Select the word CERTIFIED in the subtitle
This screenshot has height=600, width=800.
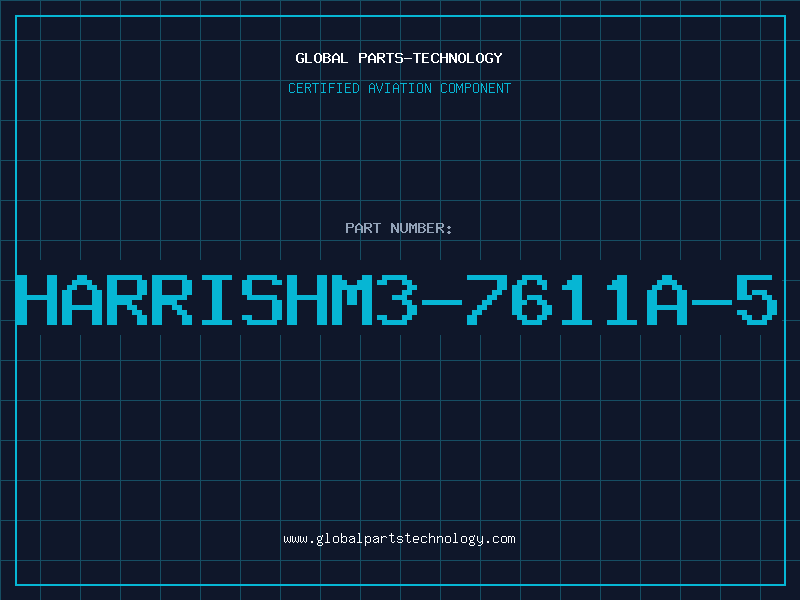[324, 88]
